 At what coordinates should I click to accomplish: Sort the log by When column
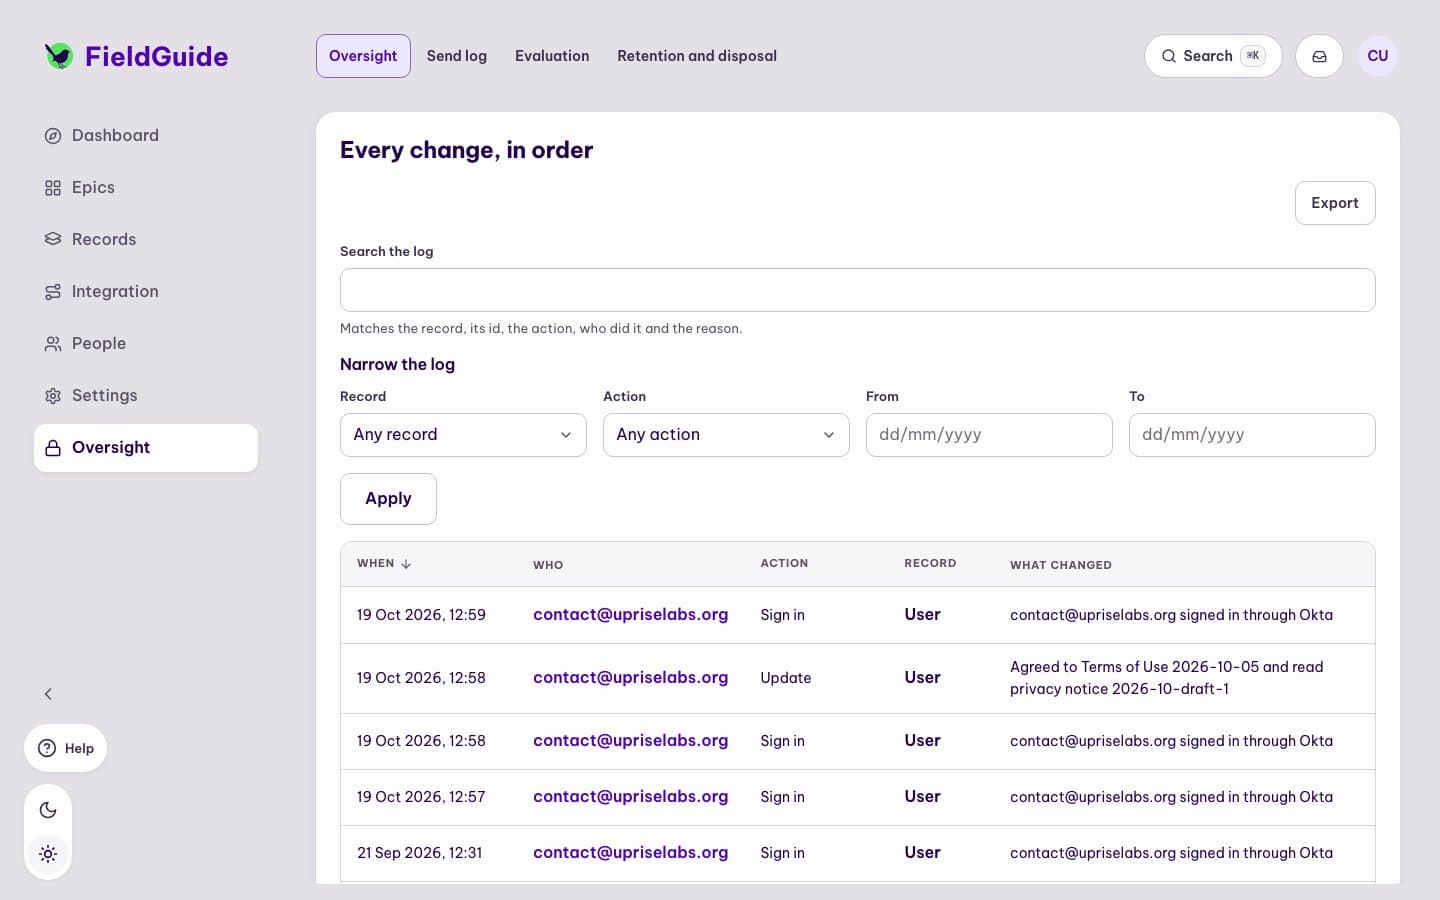coord(384,564)
